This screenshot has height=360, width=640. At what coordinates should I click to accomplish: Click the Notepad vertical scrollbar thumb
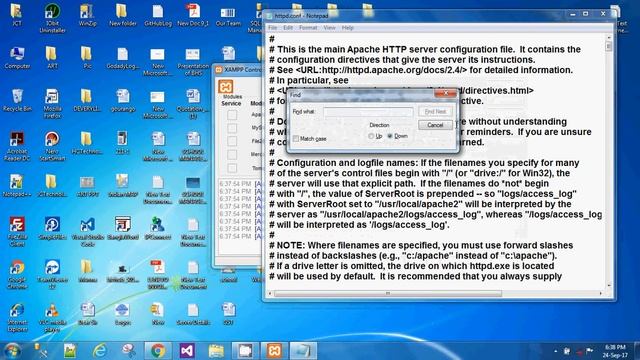[x=609, y=47]
